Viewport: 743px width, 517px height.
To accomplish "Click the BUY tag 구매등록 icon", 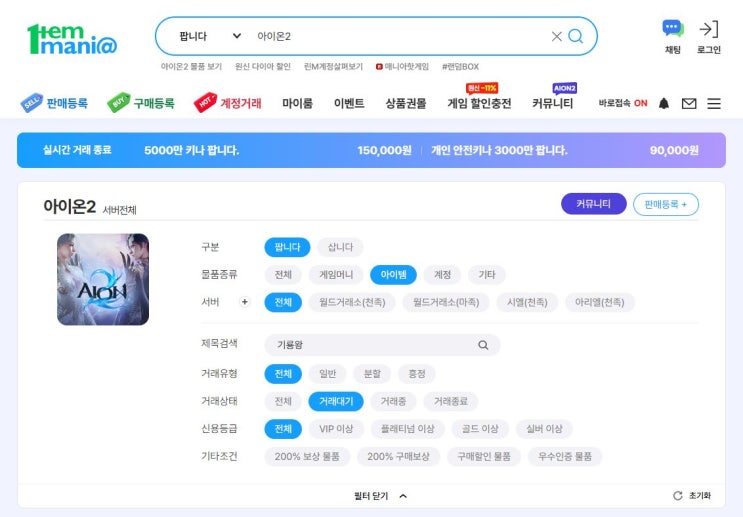I will coord(118,102).
